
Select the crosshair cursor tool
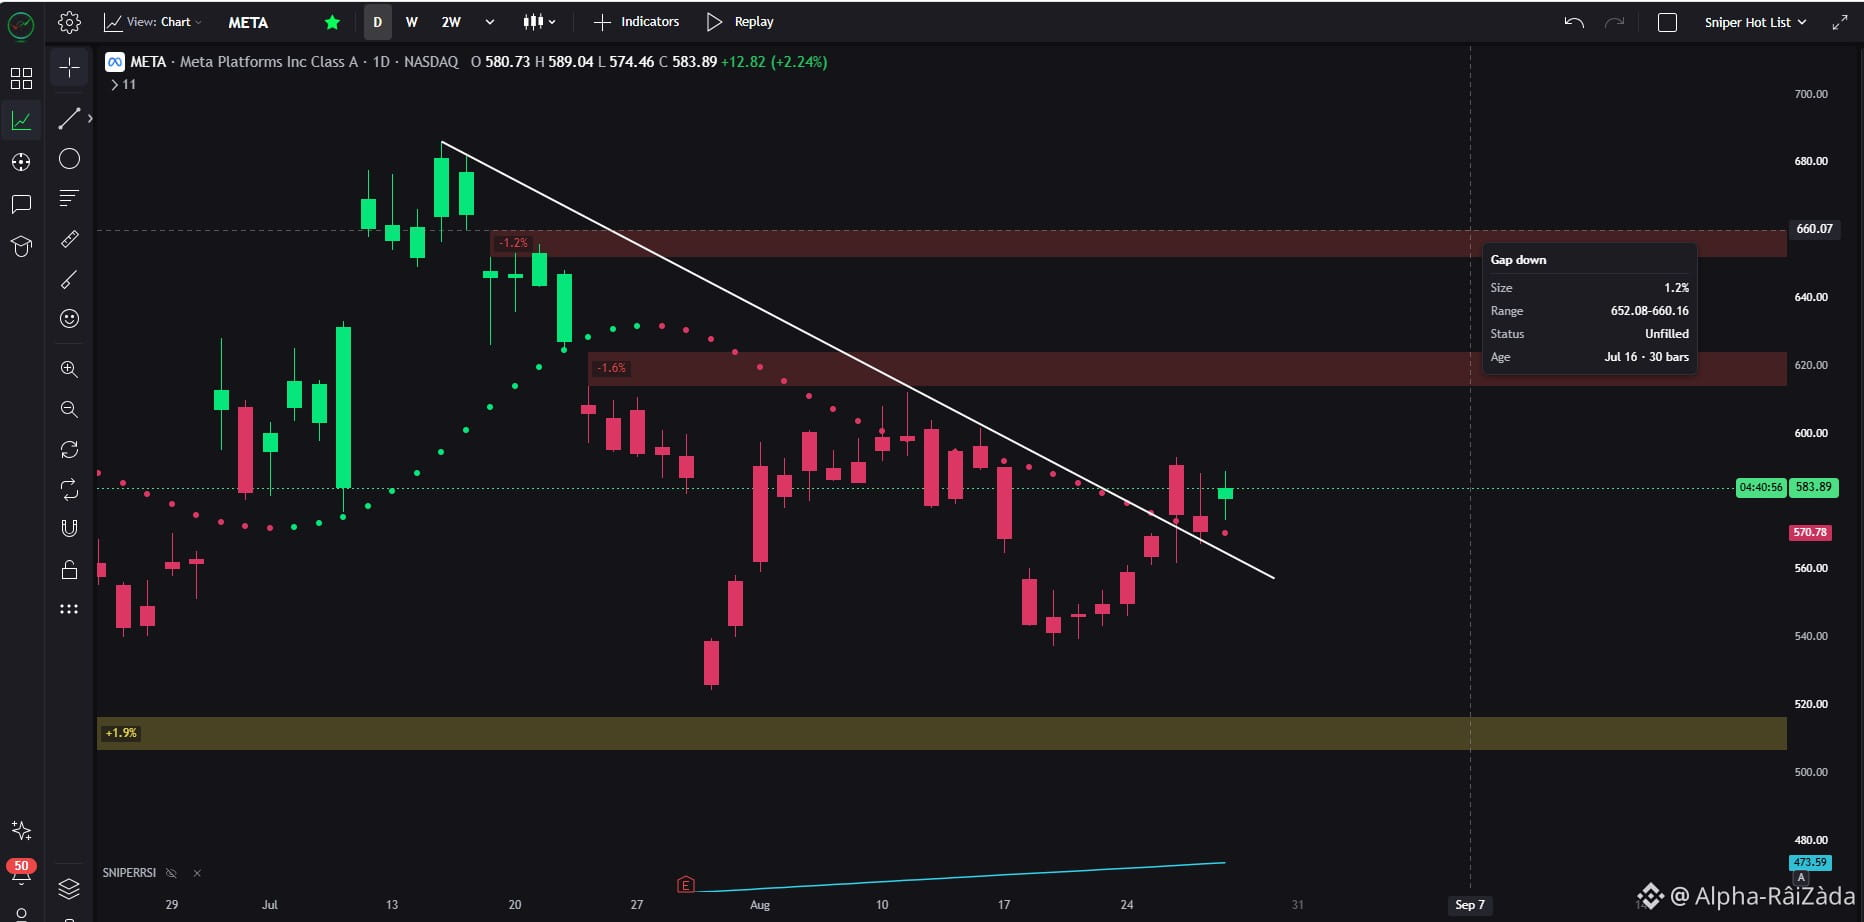point(69,68)
